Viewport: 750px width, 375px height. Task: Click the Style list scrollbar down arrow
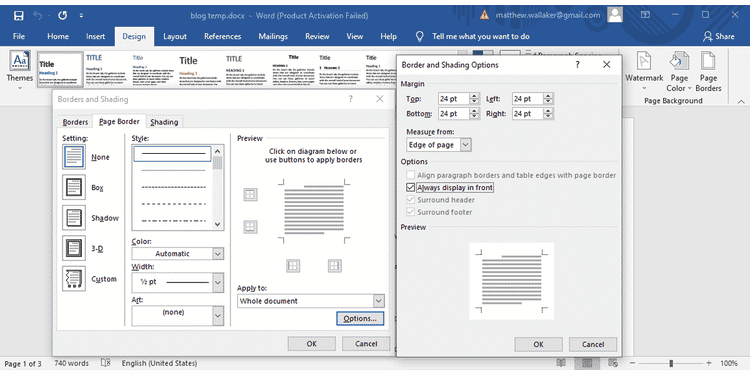tap(218, 224)
